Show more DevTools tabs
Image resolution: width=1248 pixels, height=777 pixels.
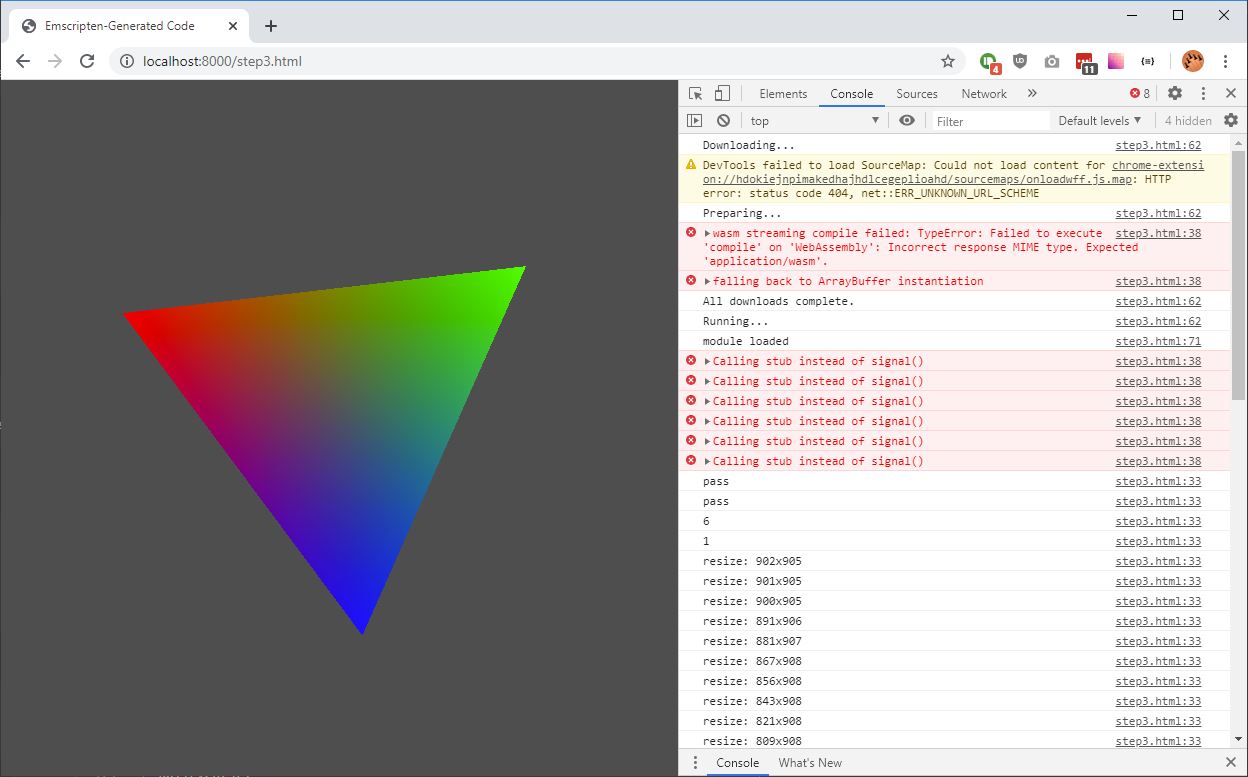point(1032,93)
